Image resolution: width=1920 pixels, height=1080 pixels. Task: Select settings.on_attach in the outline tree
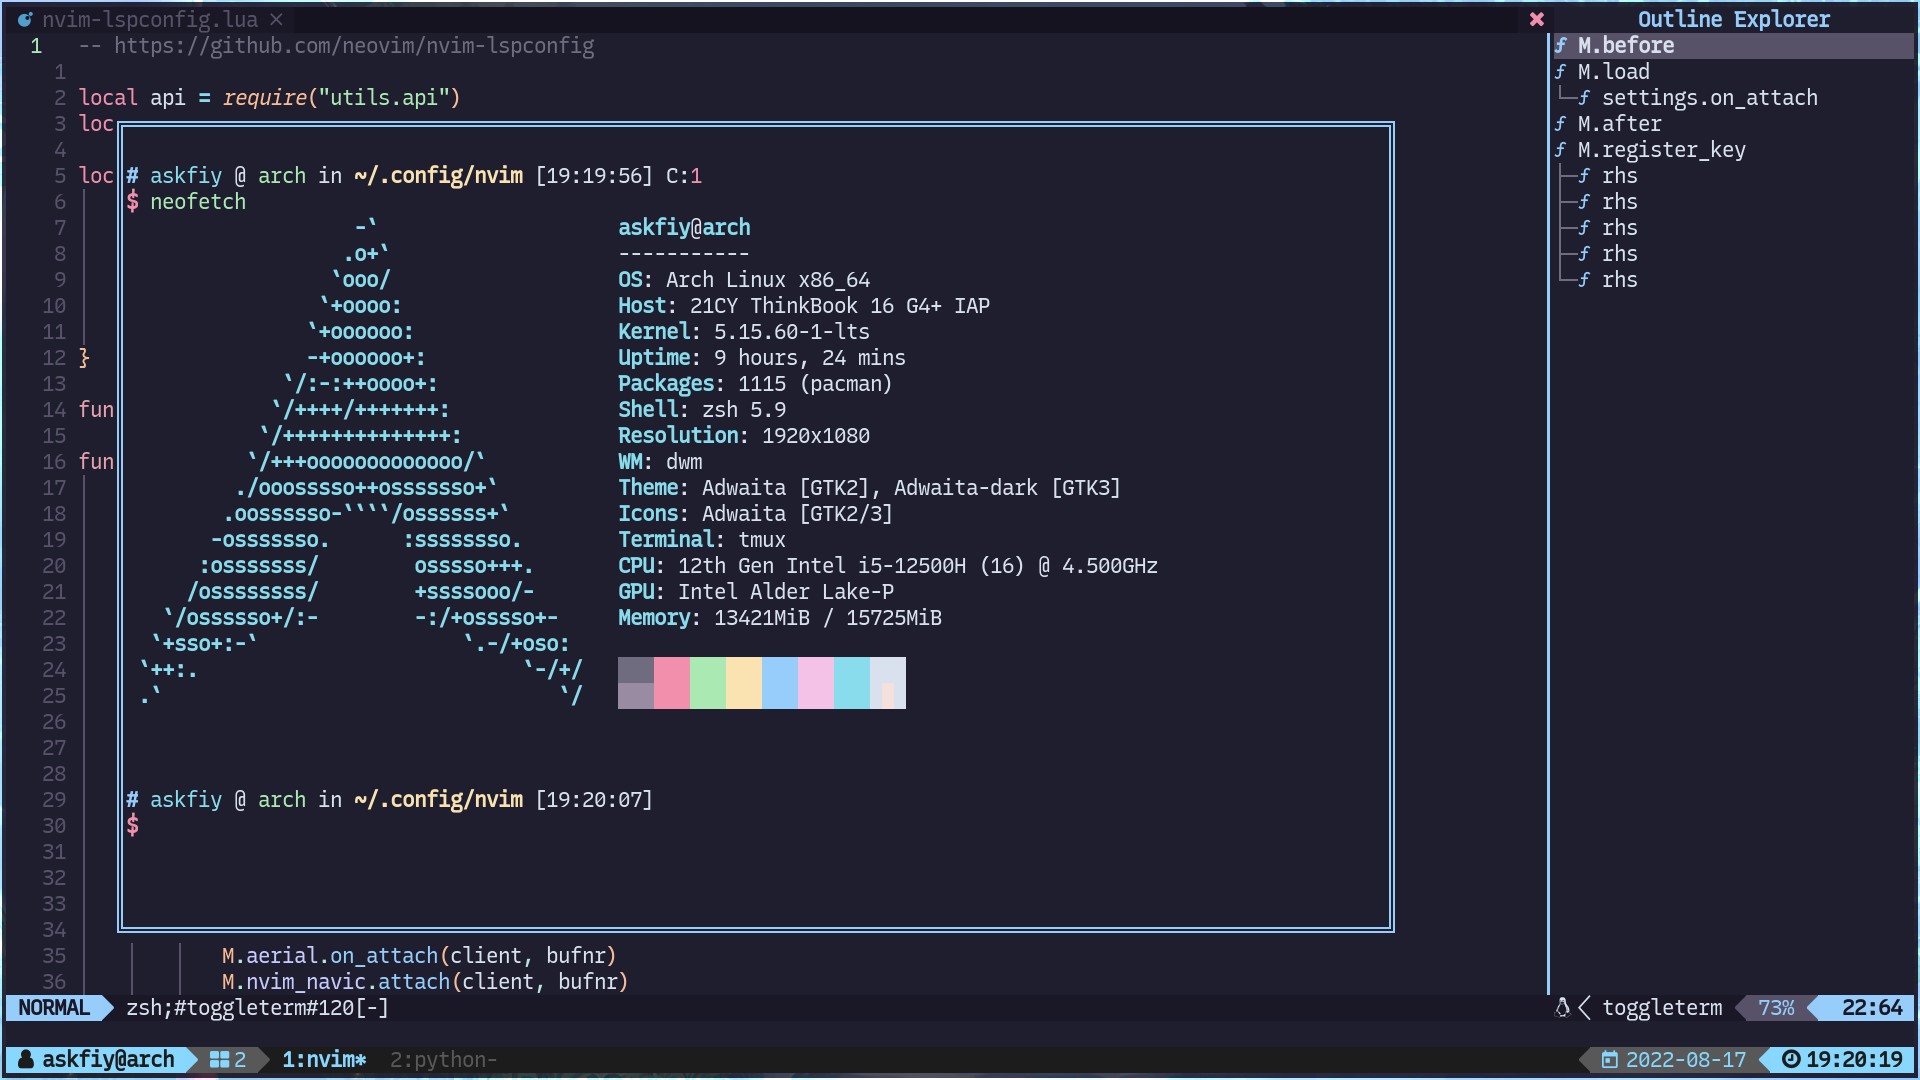pyautogui.click(x=1709, y=98)
